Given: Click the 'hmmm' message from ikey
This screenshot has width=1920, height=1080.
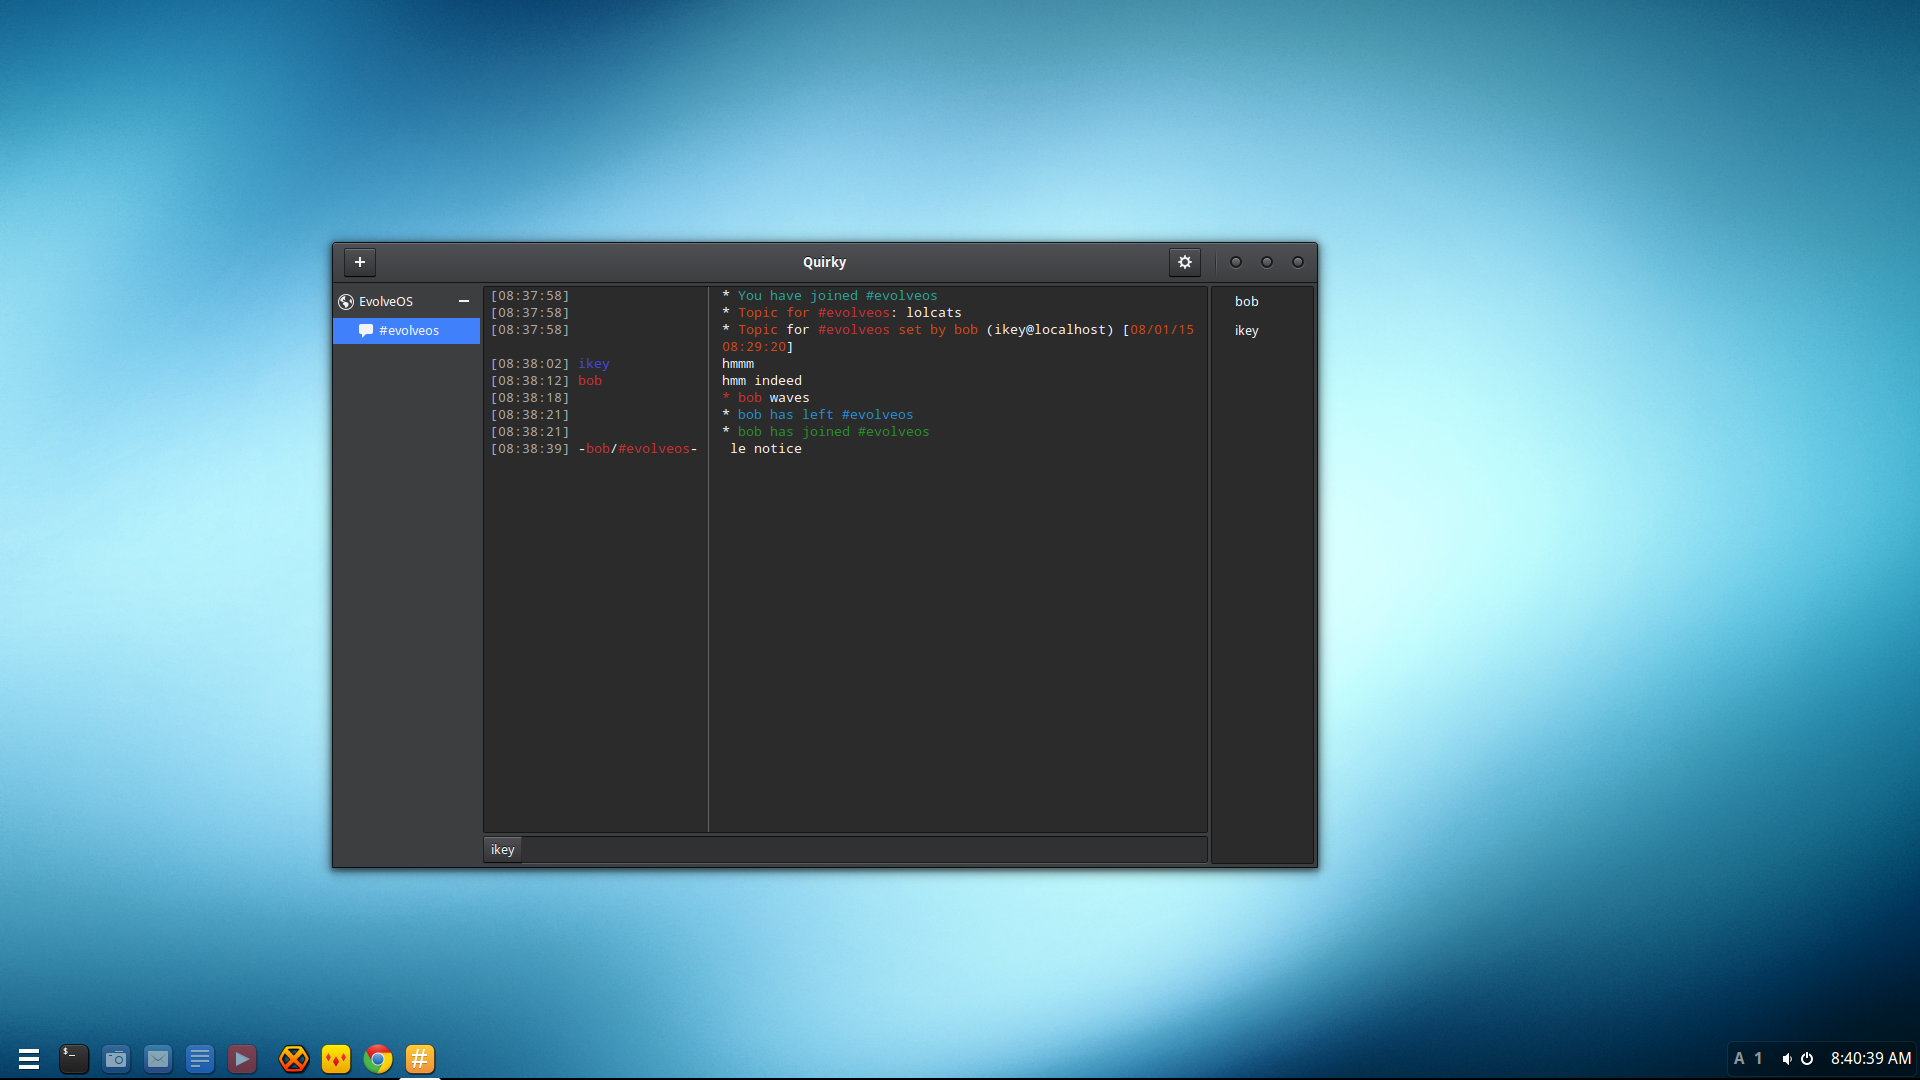Looking at the screenshot, I should [x=738, y=364].
